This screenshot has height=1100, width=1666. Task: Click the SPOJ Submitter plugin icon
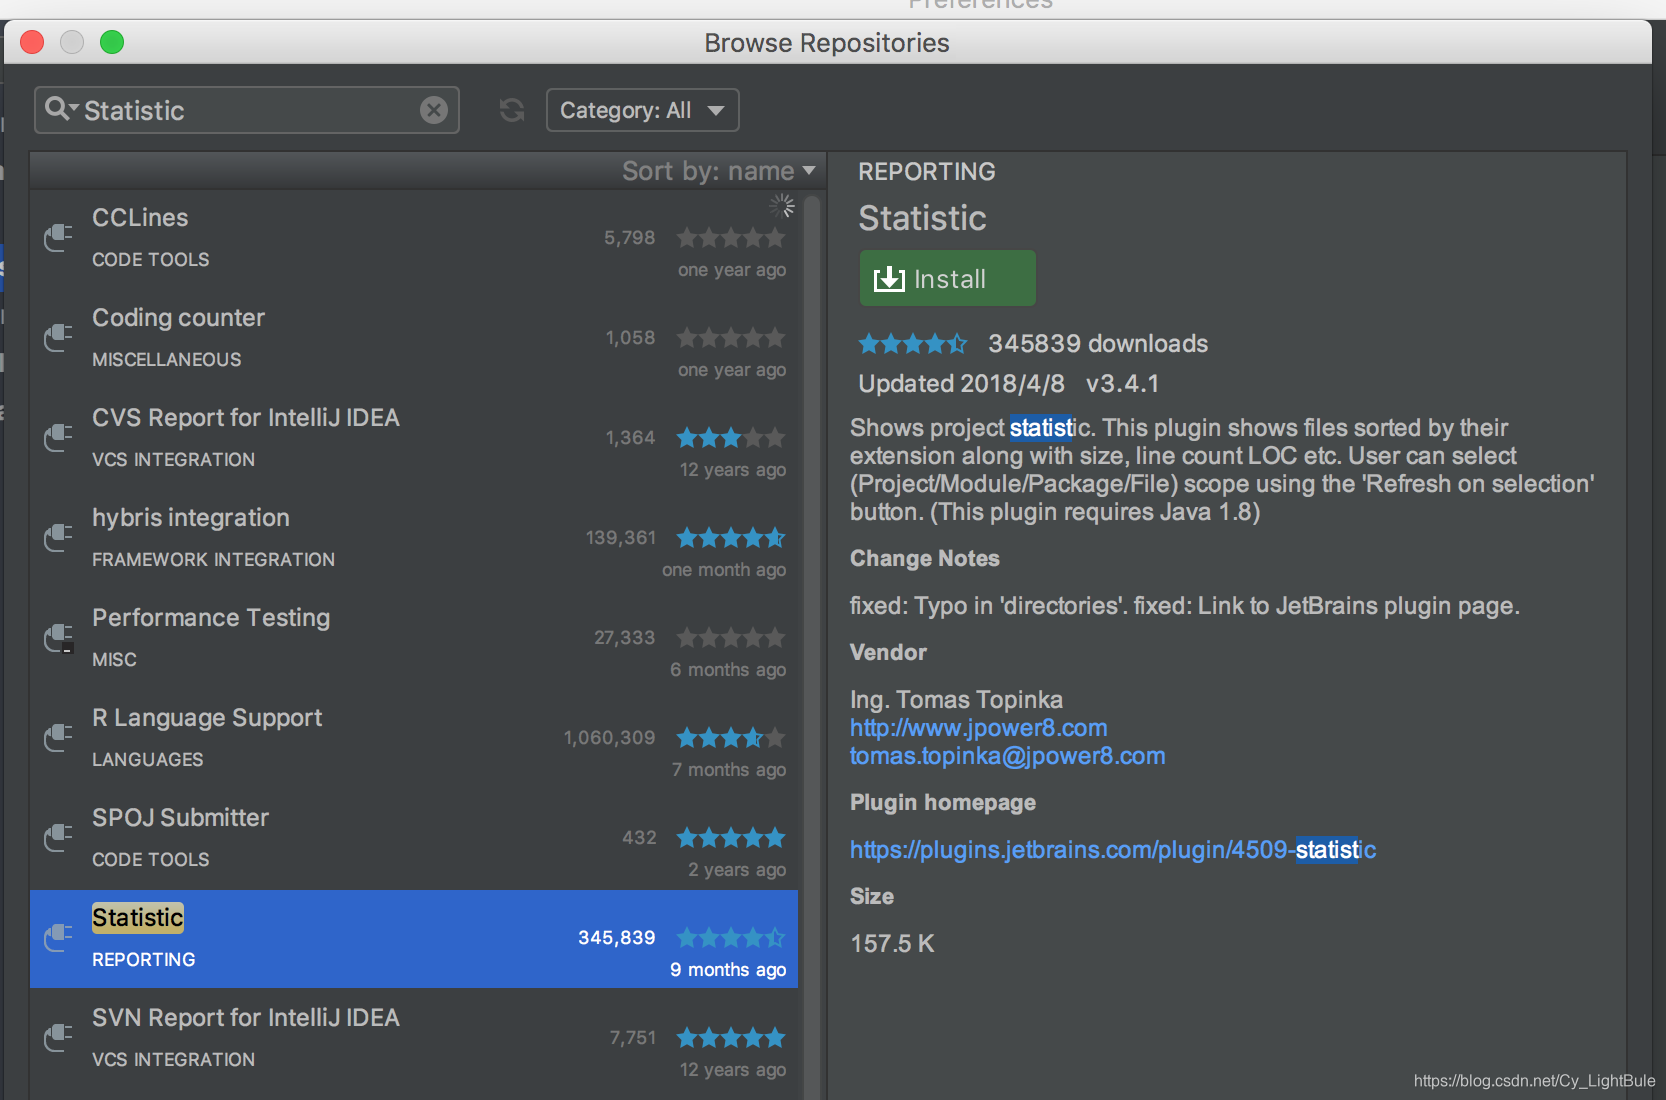pyautogui.click(x=58, y=837)
